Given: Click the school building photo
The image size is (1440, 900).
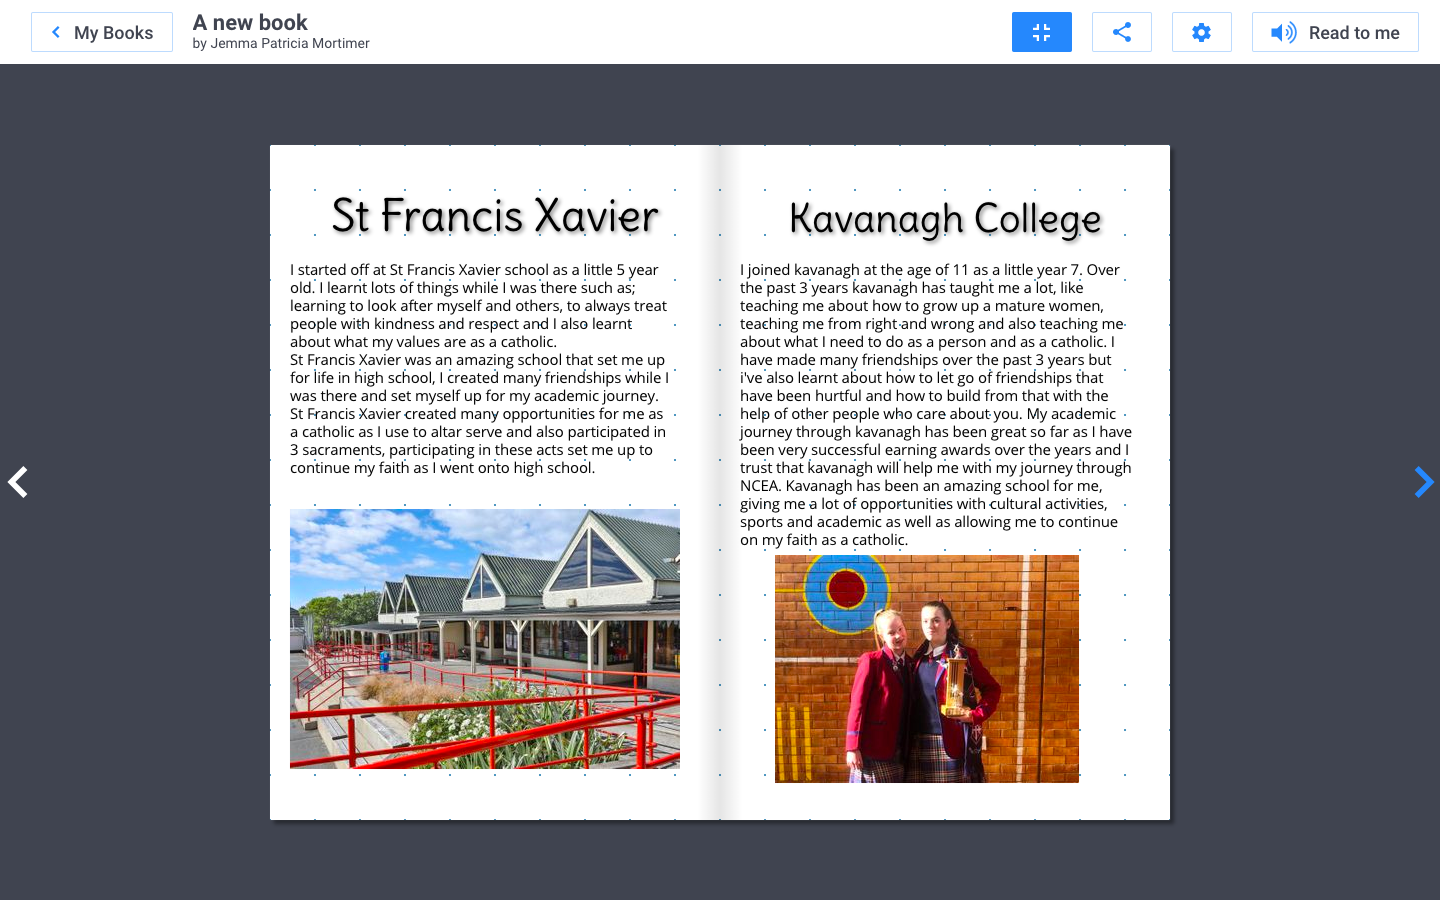Looking at the screenshot, I should [485, 638].
